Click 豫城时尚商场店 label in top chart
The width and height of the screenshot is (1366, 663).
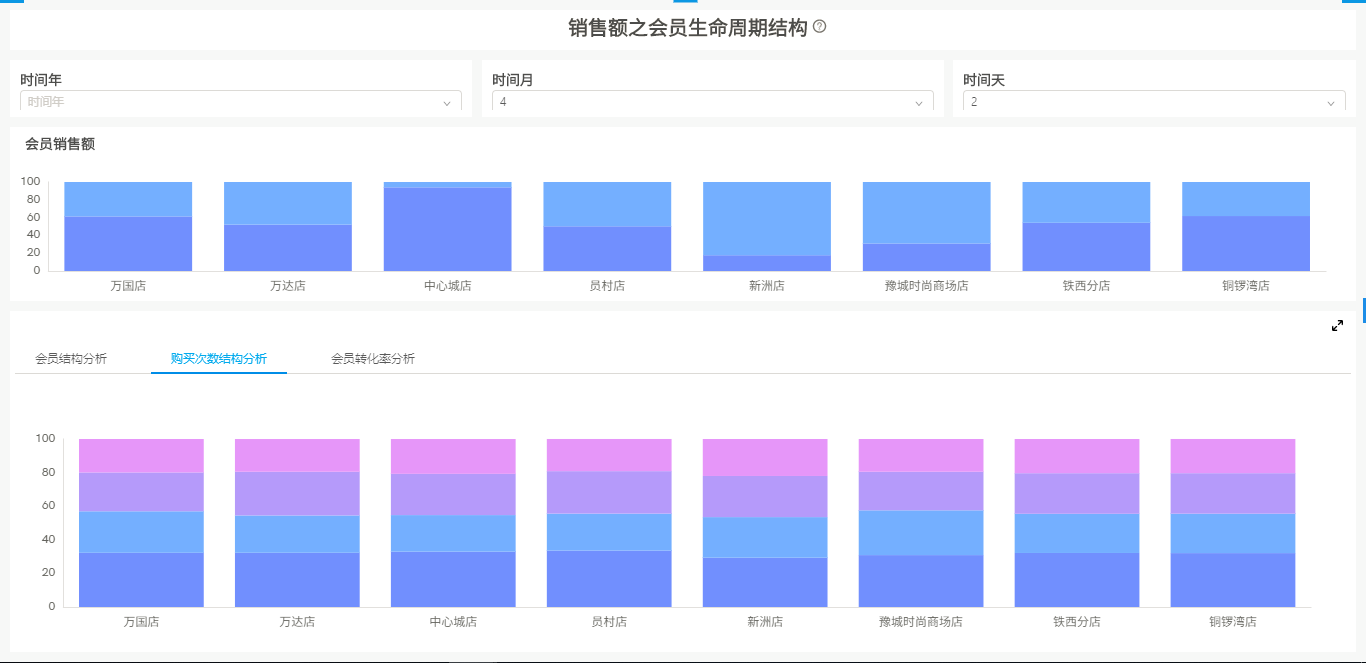pos(926,286)
